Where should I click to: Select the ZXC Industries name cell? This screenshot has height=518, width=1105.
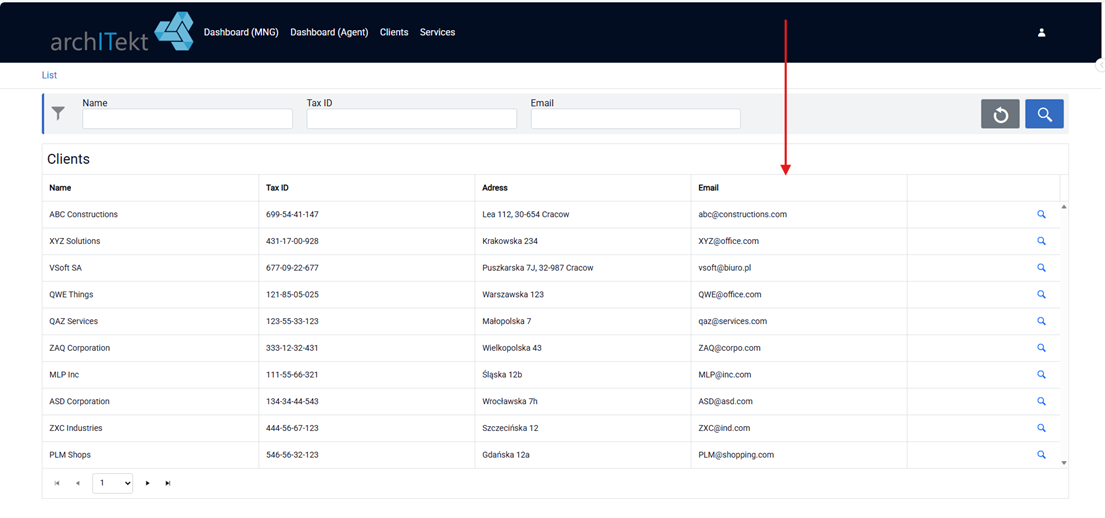pyautogui.click(x=150, y=428)
